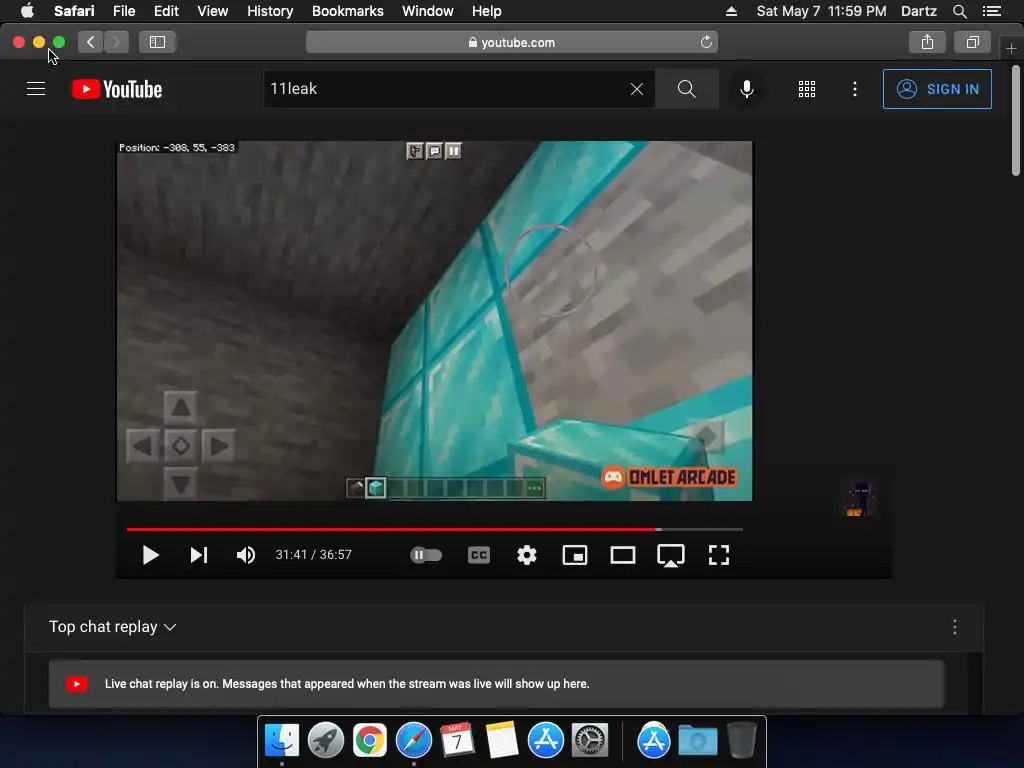Enter full screen video
Image resolution: width=1024 pixels, height=768 pixels.
719,555
